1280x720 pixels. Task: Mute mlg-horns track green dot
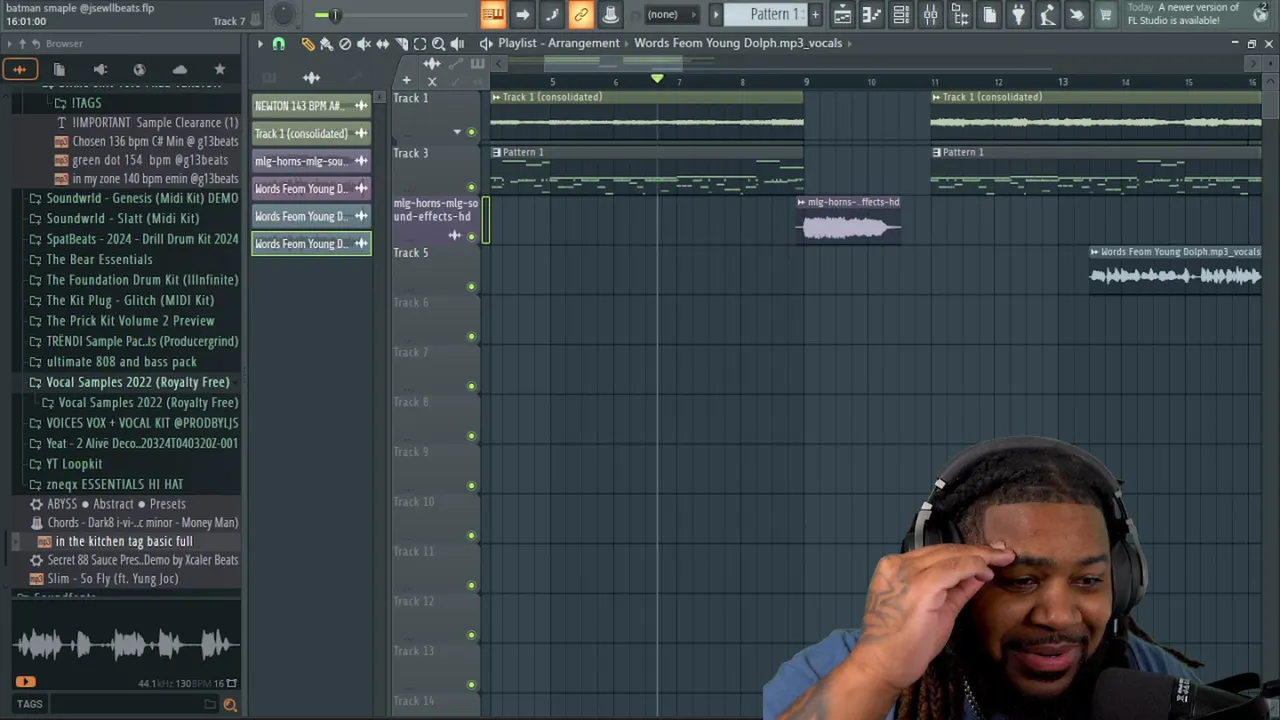[x=472, y=237]
